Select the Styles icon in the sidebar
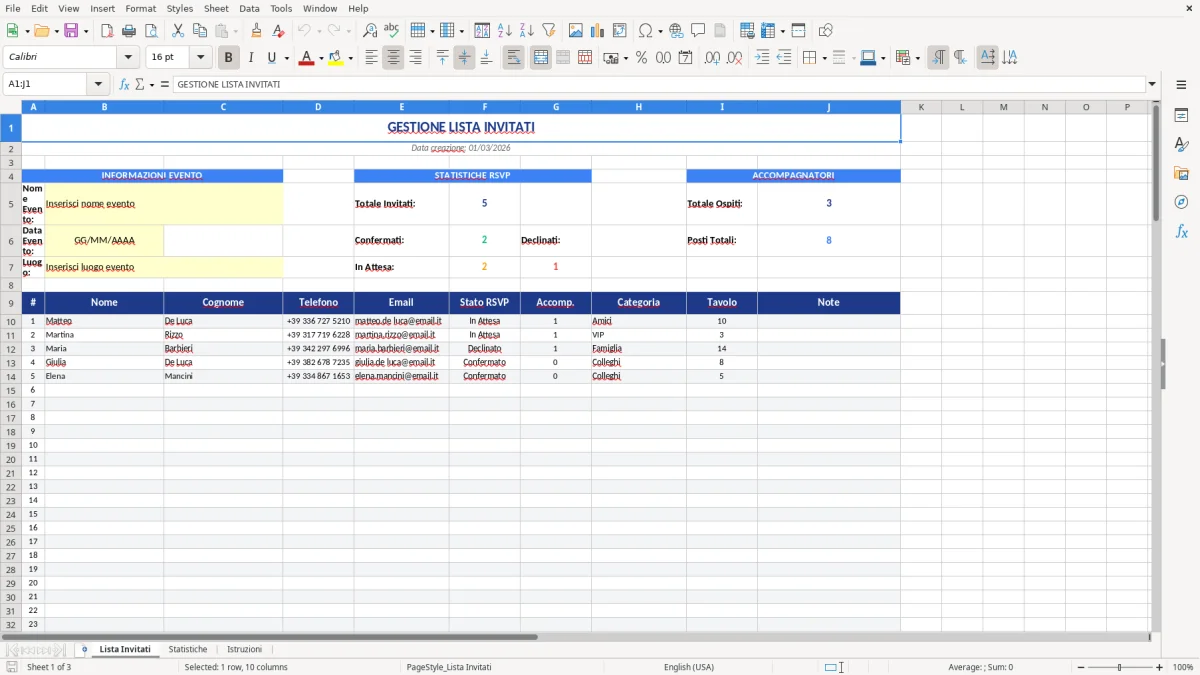The width and height of the screenshot is (1200, 675). pyautogui.click(x=1182, y=145)
